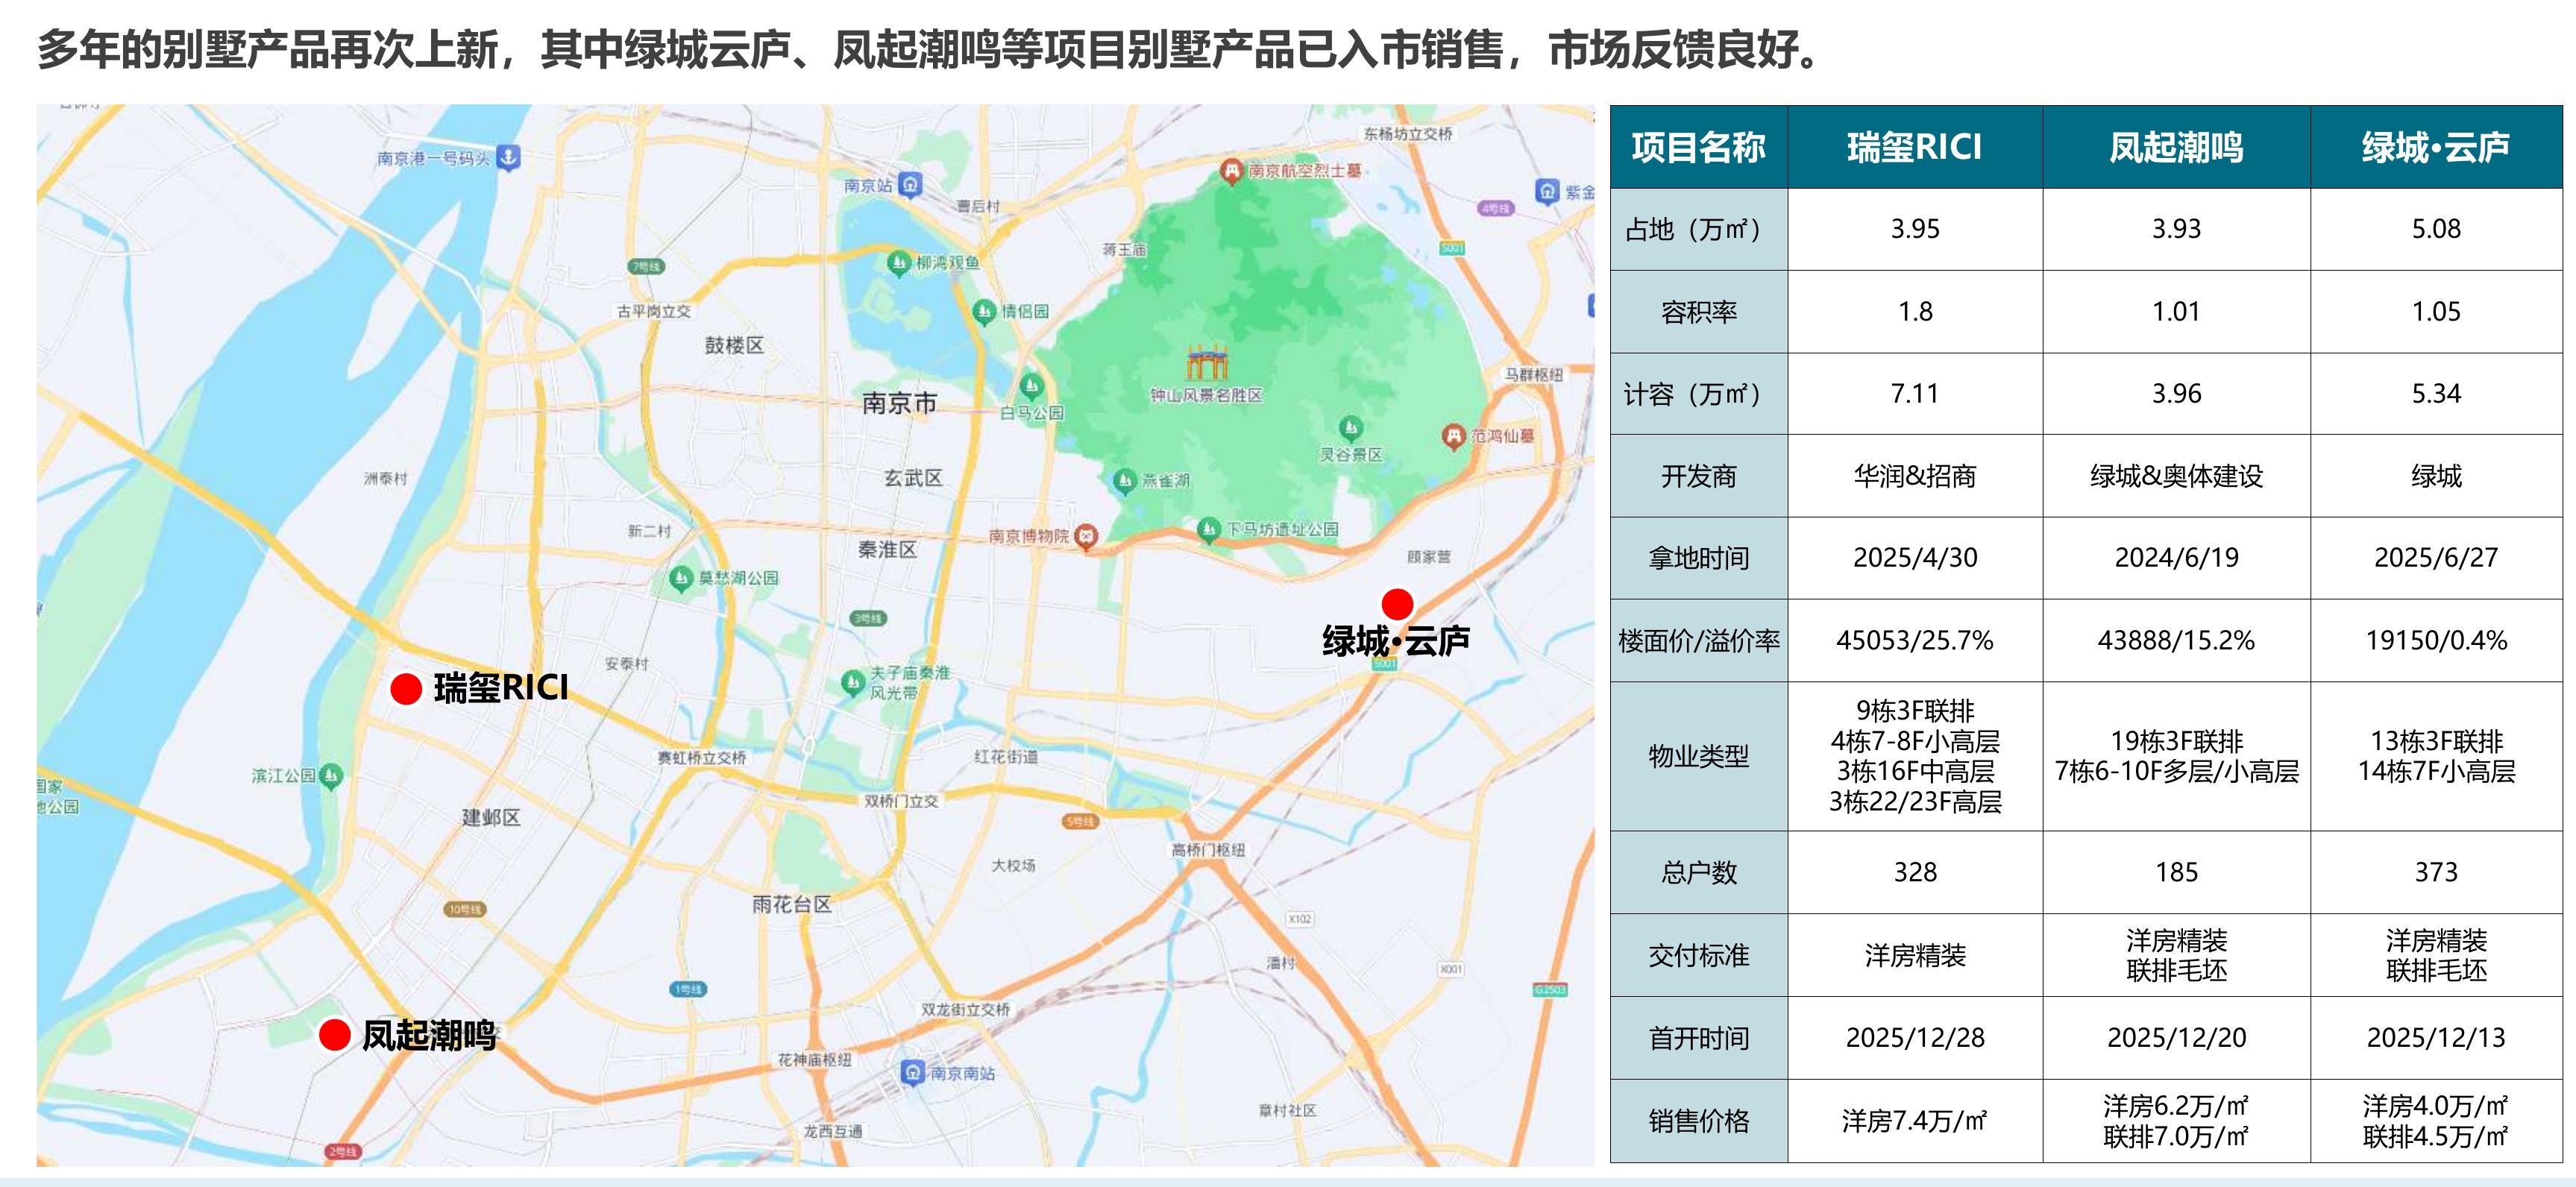The image size is (2576, 1187).
Task: Click the 瑞玺RICI table column header
Action: pyautogui.click(x=1915, y=147)
